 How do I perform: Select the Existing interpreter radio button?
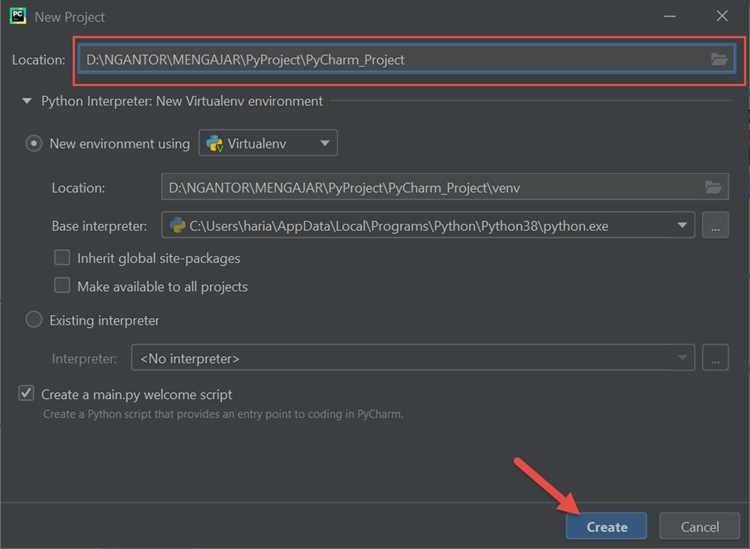pos(33,319)
